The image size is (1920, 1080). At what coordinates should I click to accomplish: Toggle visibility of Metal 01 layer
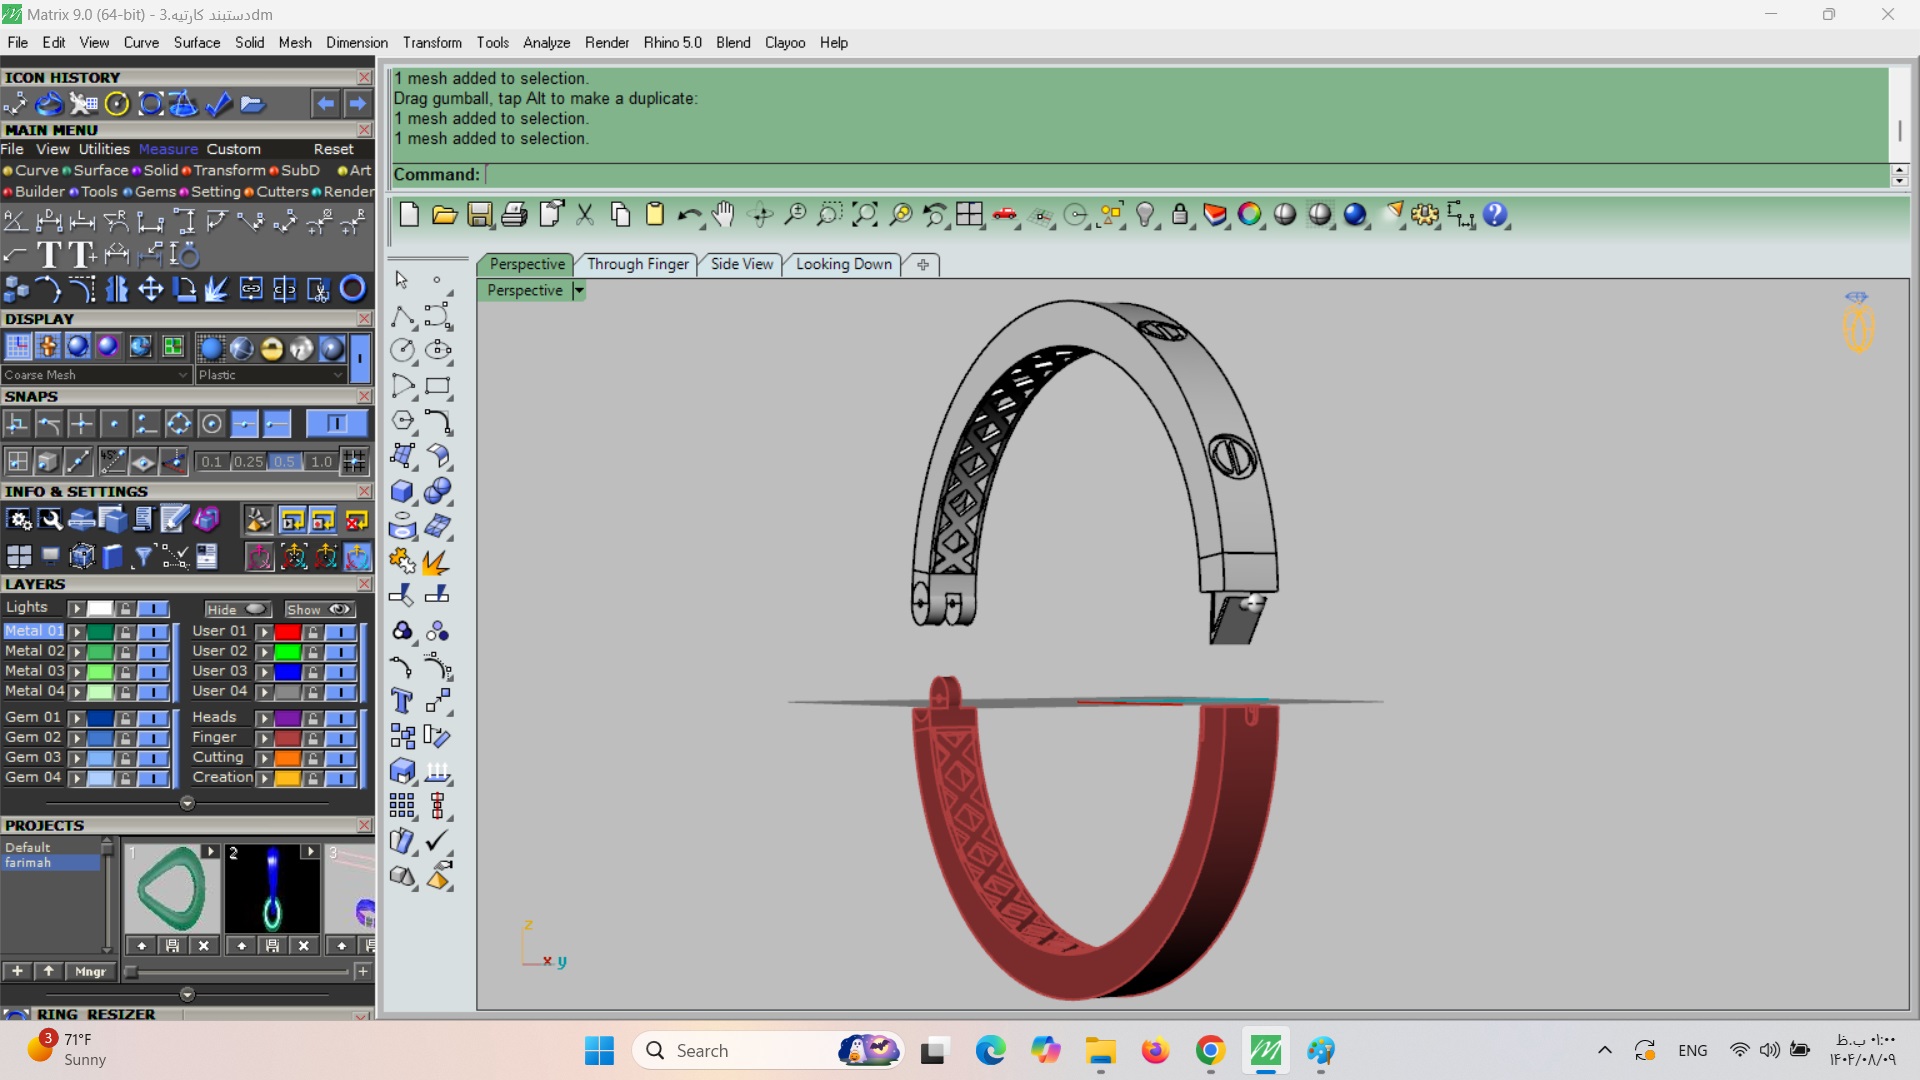coord(153,632)
